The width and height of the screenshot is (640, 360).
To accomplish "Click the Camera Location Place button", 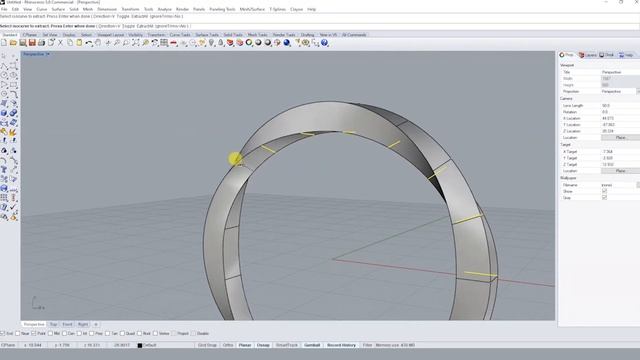I will (x=620, y=138).
